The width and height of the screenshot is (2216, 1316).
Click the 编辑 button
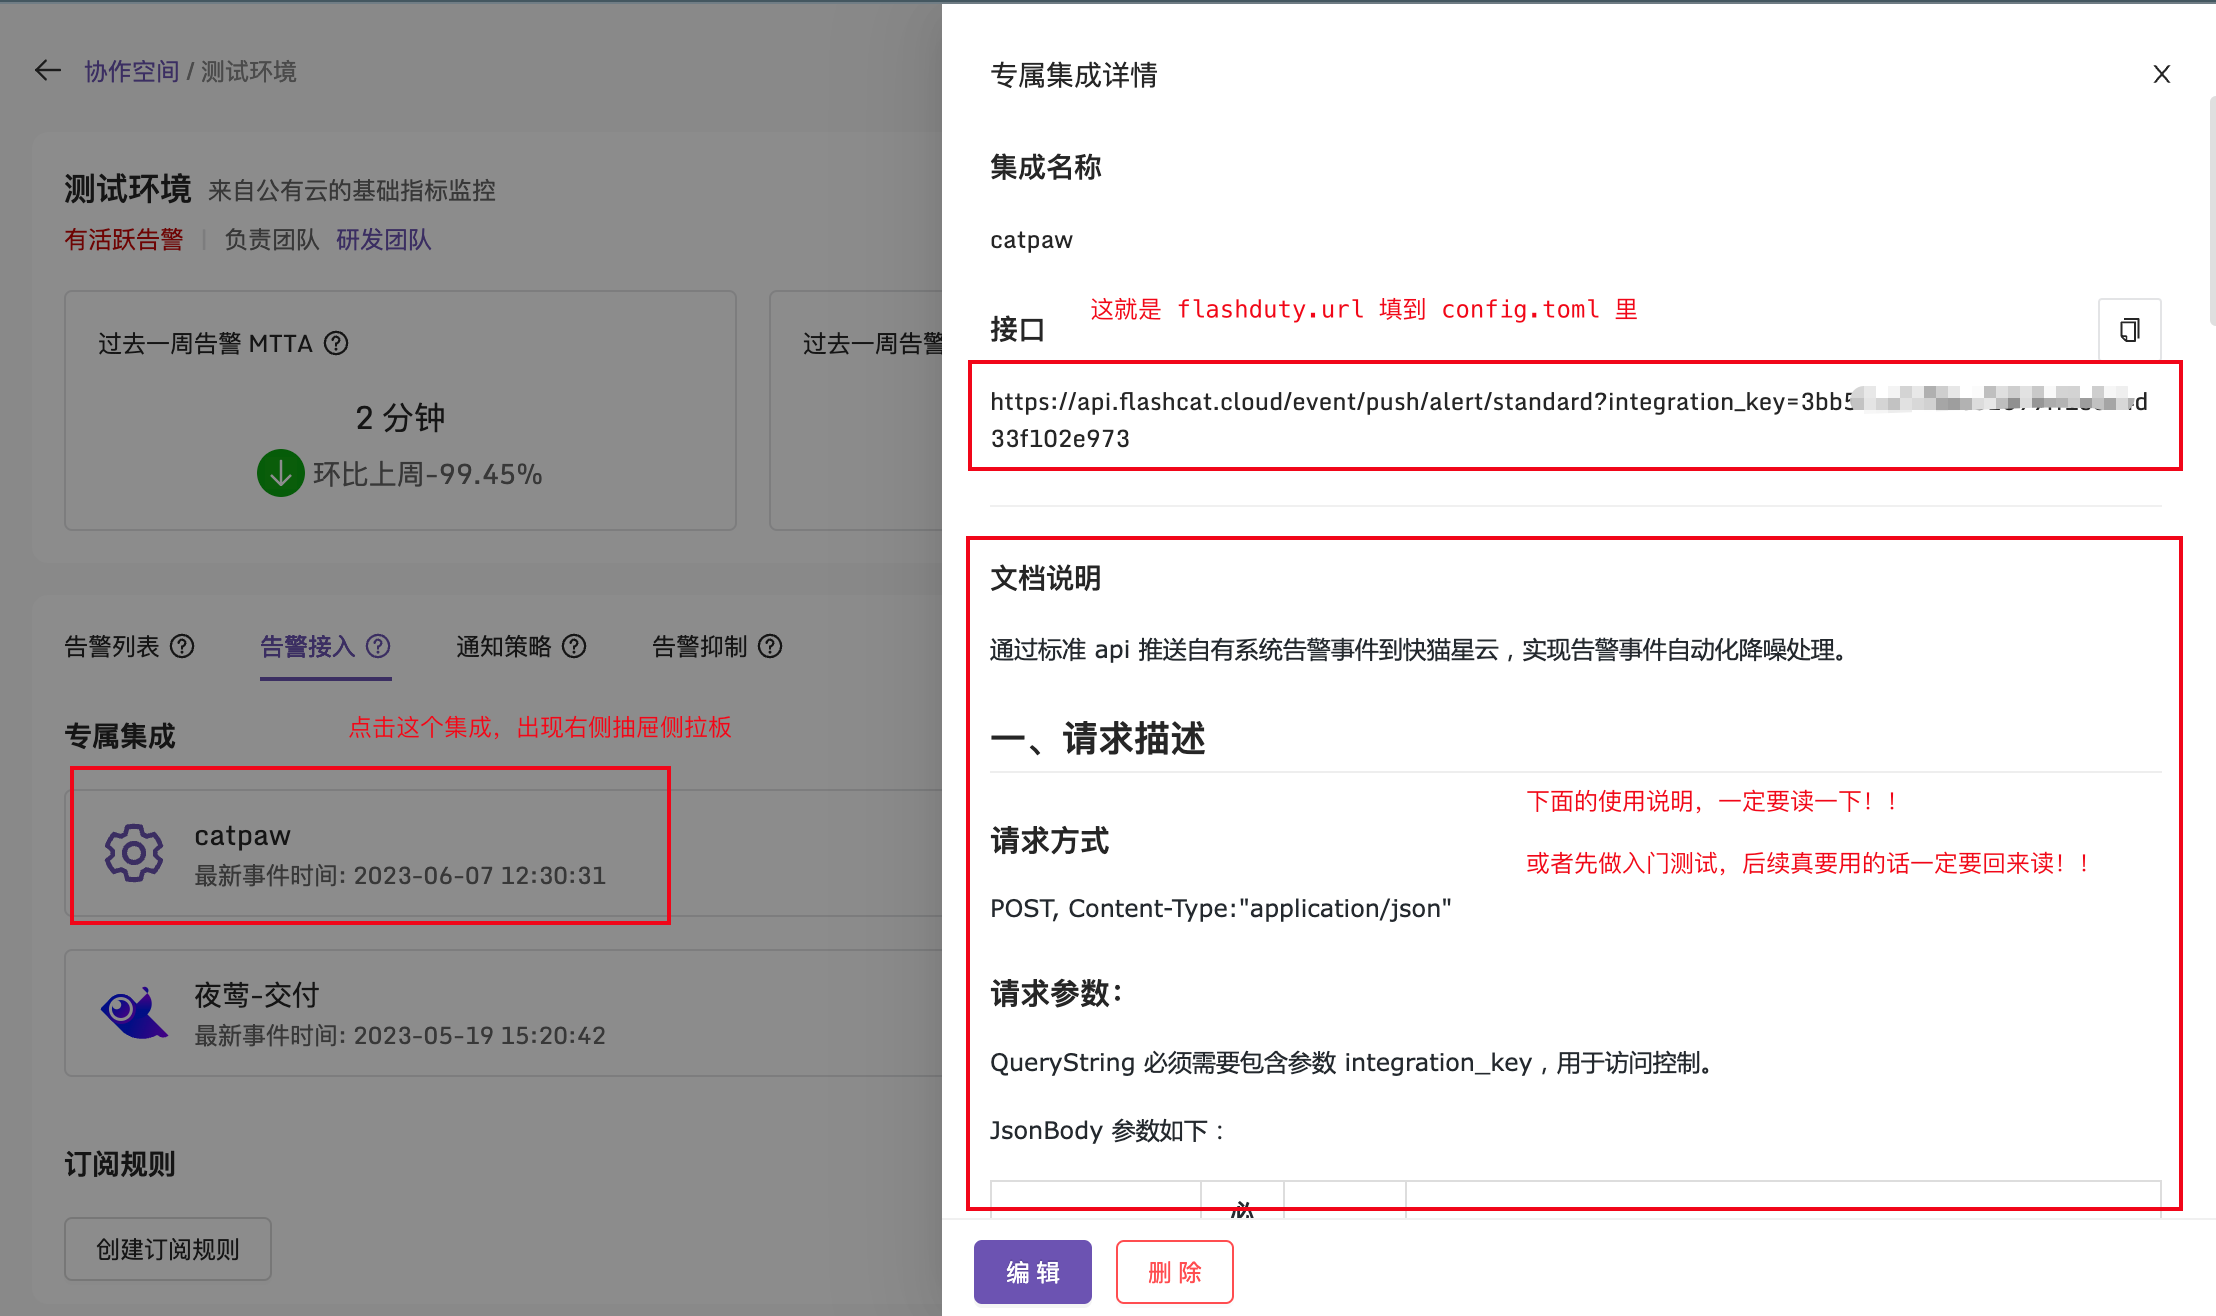(1032, 1271)
